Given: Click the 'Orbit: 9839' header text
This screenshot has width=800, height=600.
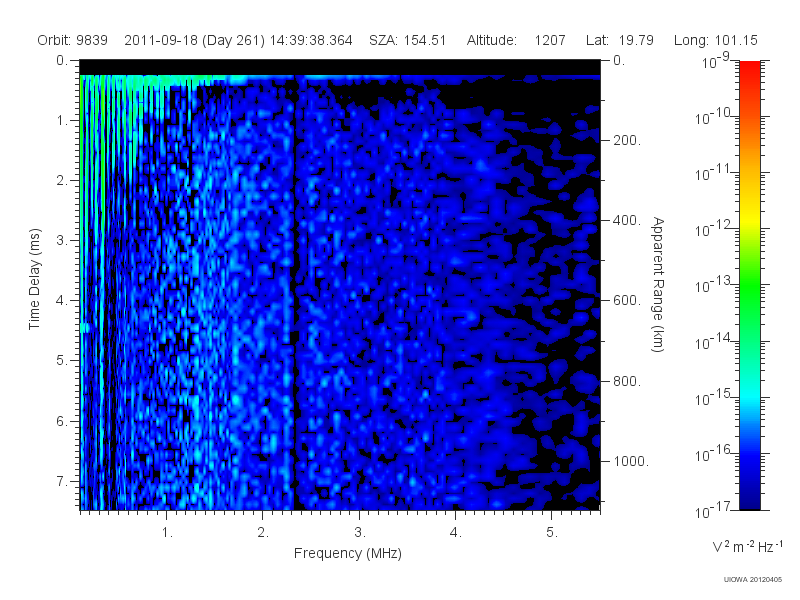Looking at the screenshot, I should pos(72,40).
